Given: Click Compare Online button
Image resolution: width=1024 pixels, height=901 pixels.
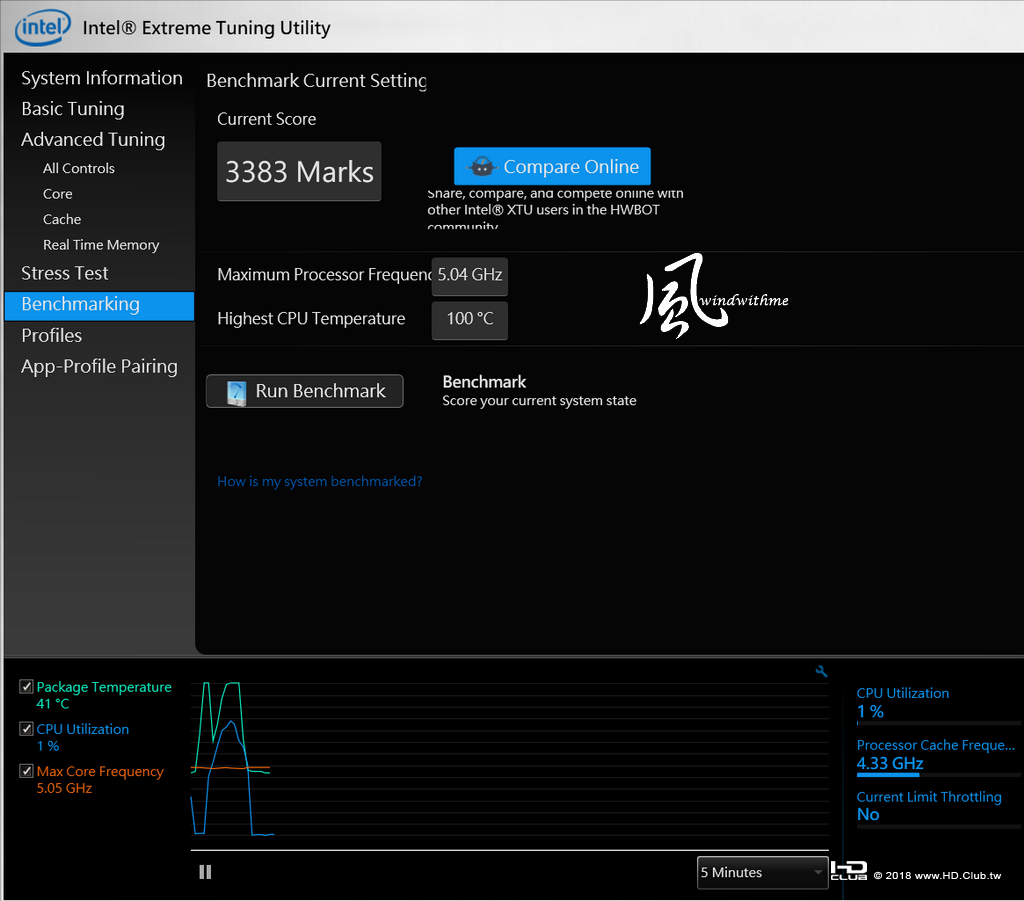Looking at the screenshot, I should coord(552,166).
